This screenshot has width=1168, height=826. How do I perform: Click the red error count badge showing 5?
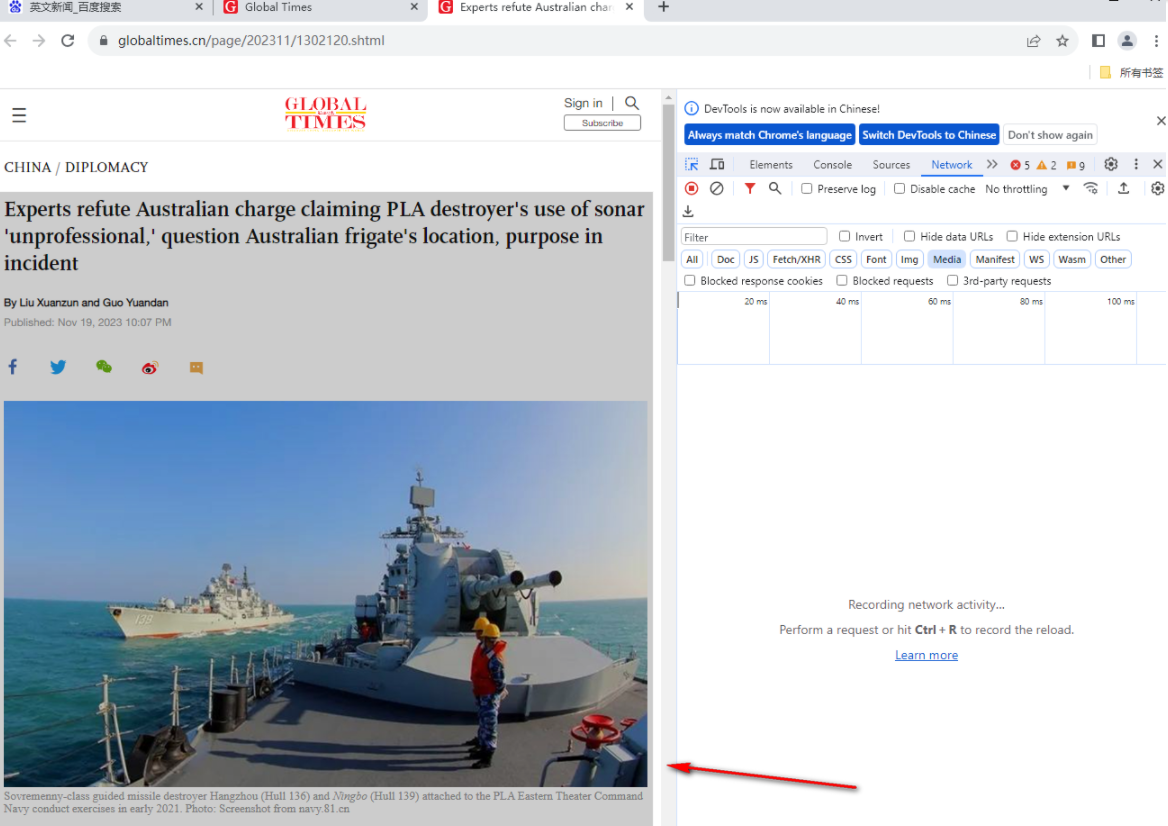[x=1020, y=165]
